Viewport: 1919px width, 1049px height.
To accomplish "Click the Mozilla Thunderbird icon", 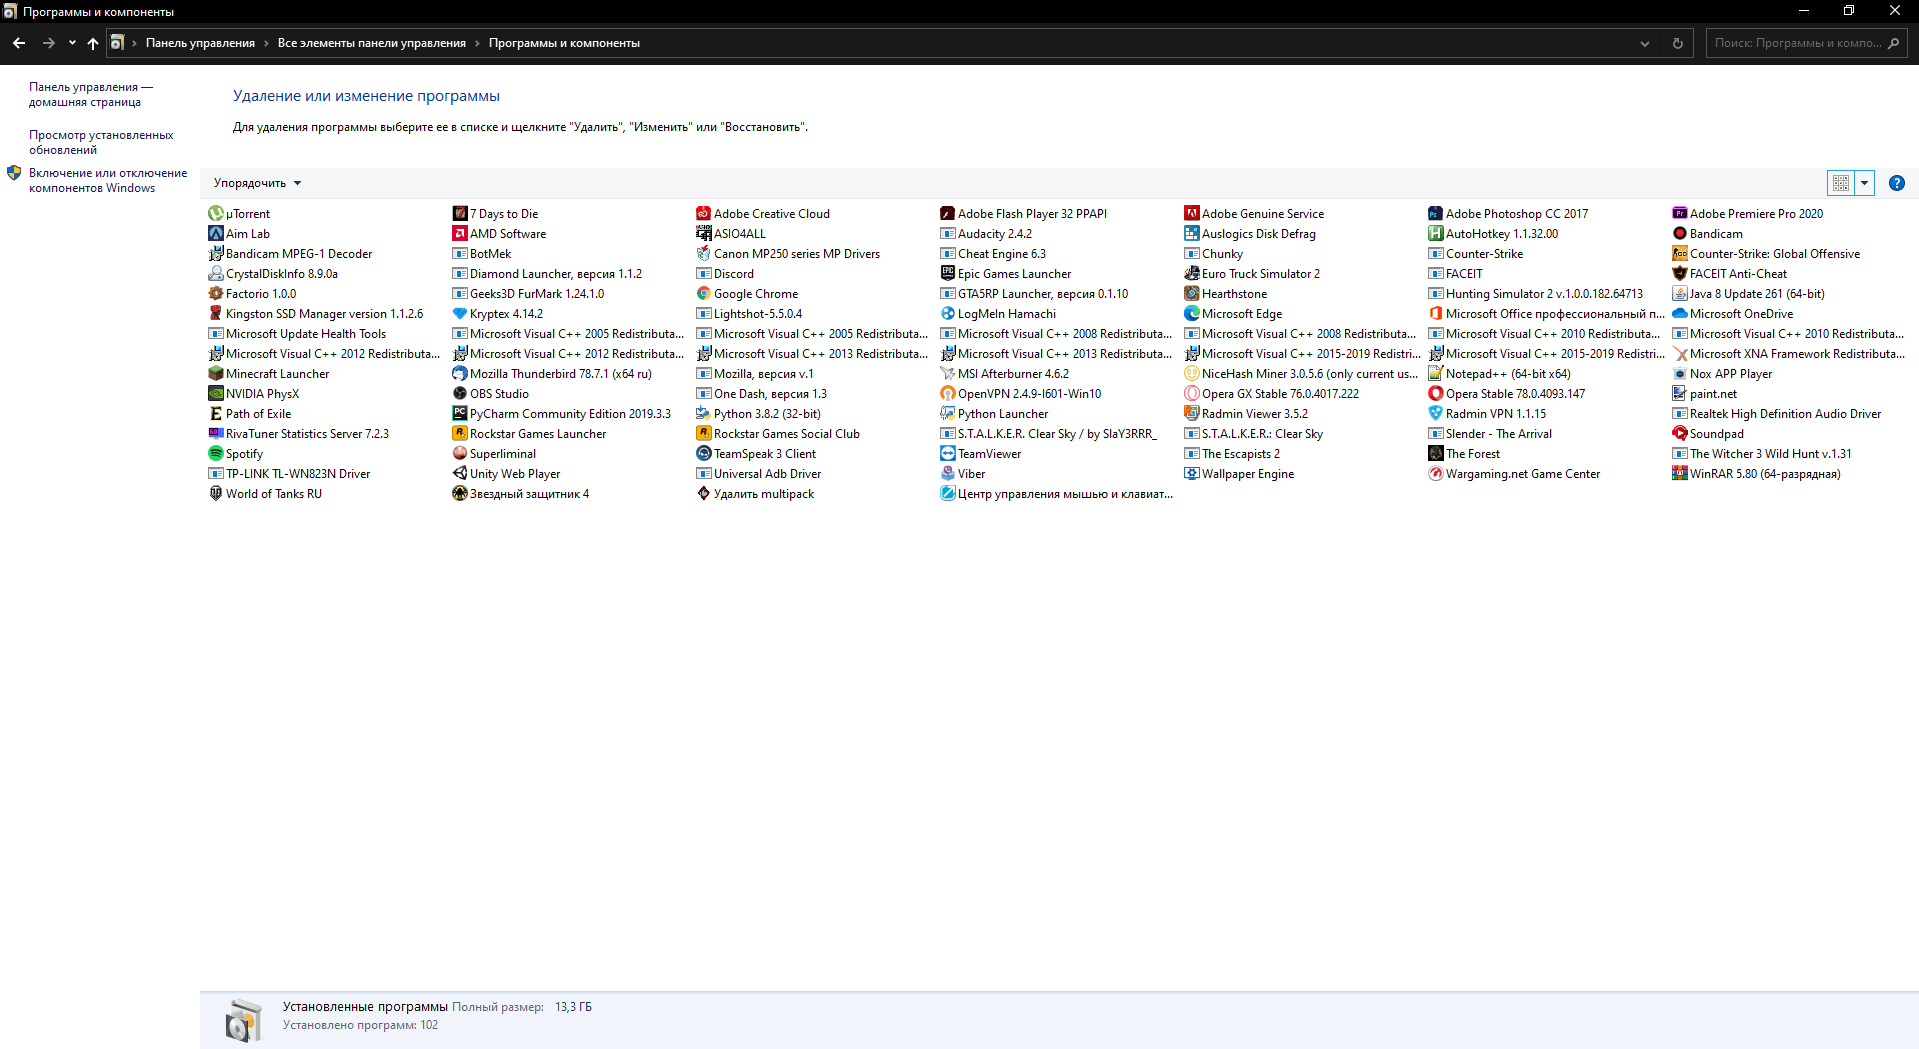I will click(459, 373).
